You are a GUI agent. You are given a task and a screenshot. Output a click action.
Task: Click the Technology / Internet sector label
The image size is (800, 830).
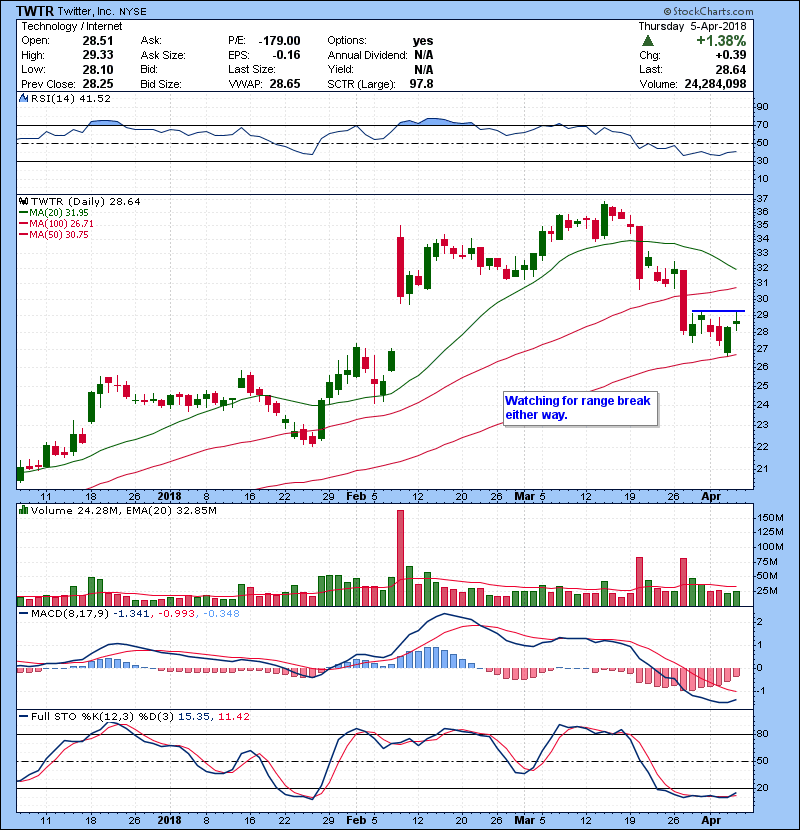(x=71, y=26)
